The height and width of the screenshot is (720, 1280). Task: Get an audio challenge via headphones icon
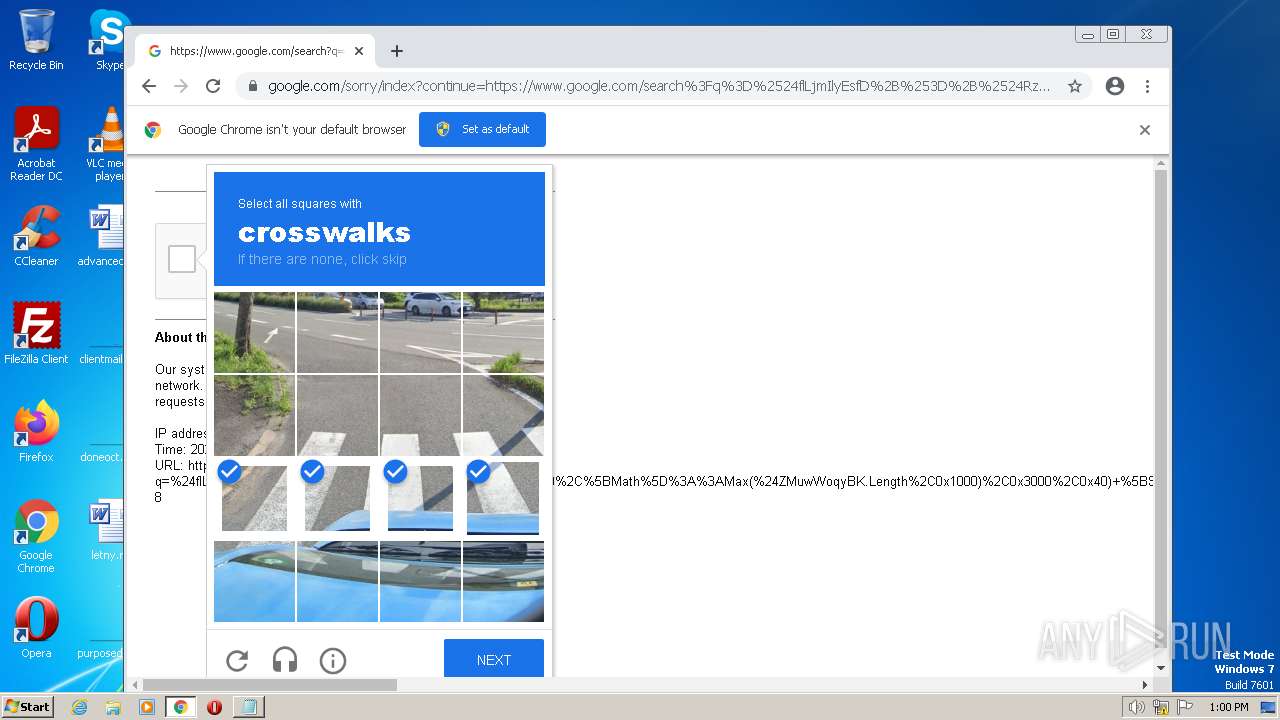(x=285, y=660)
